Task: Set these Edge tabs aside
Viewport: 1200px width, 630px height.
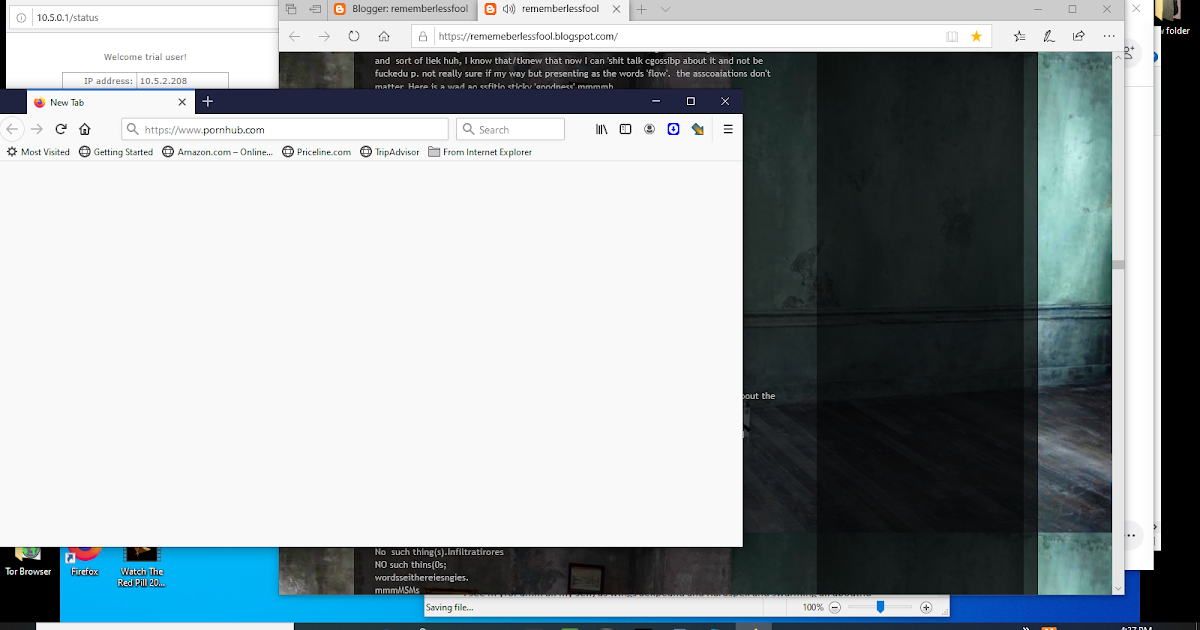Action: [x=315, y=9]
